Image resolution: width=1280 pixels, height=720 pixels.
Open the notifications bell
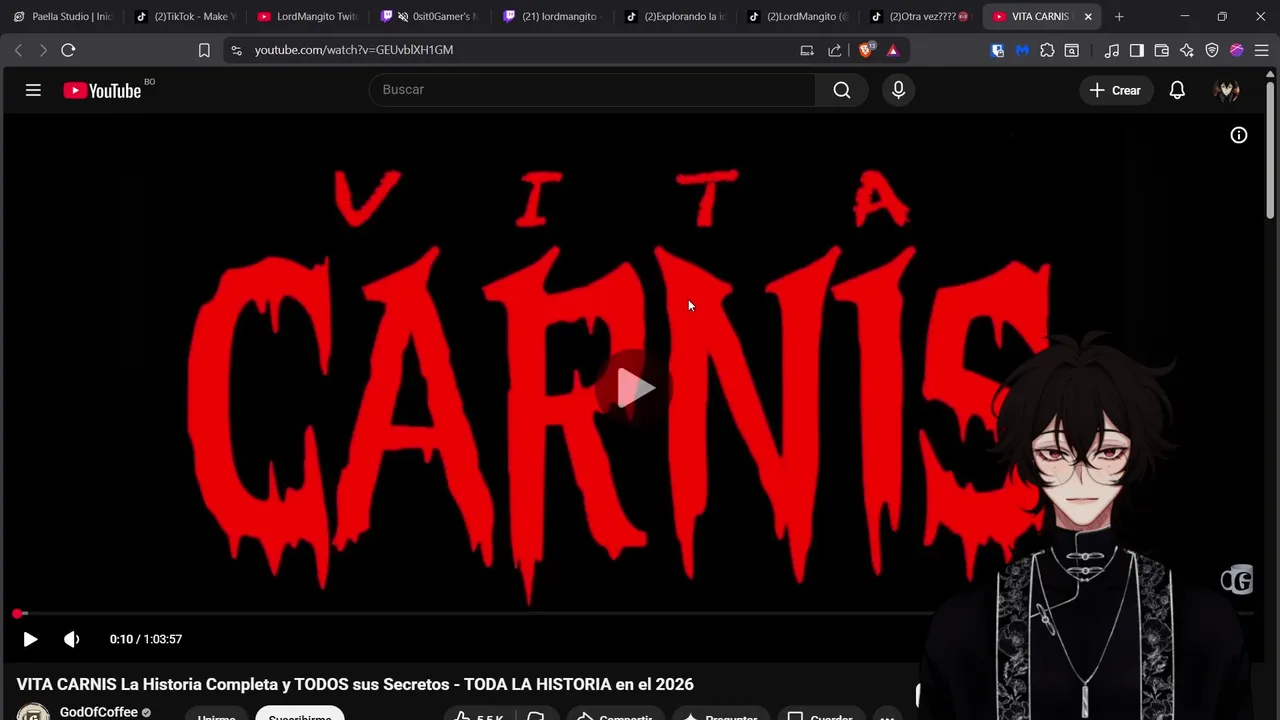(1177, 90)
